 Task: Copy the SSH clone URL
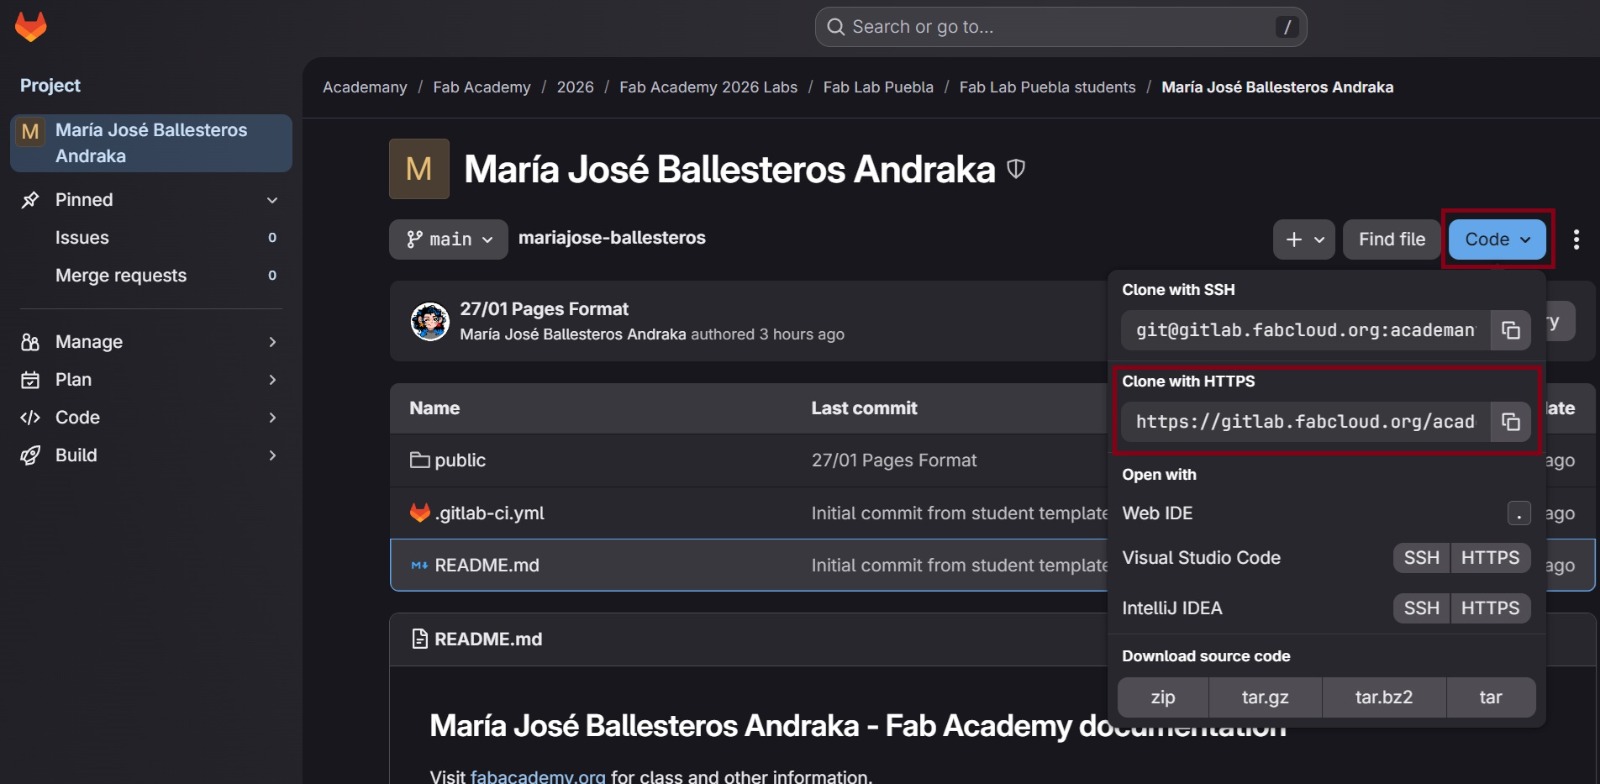(x=1510, y=330)
